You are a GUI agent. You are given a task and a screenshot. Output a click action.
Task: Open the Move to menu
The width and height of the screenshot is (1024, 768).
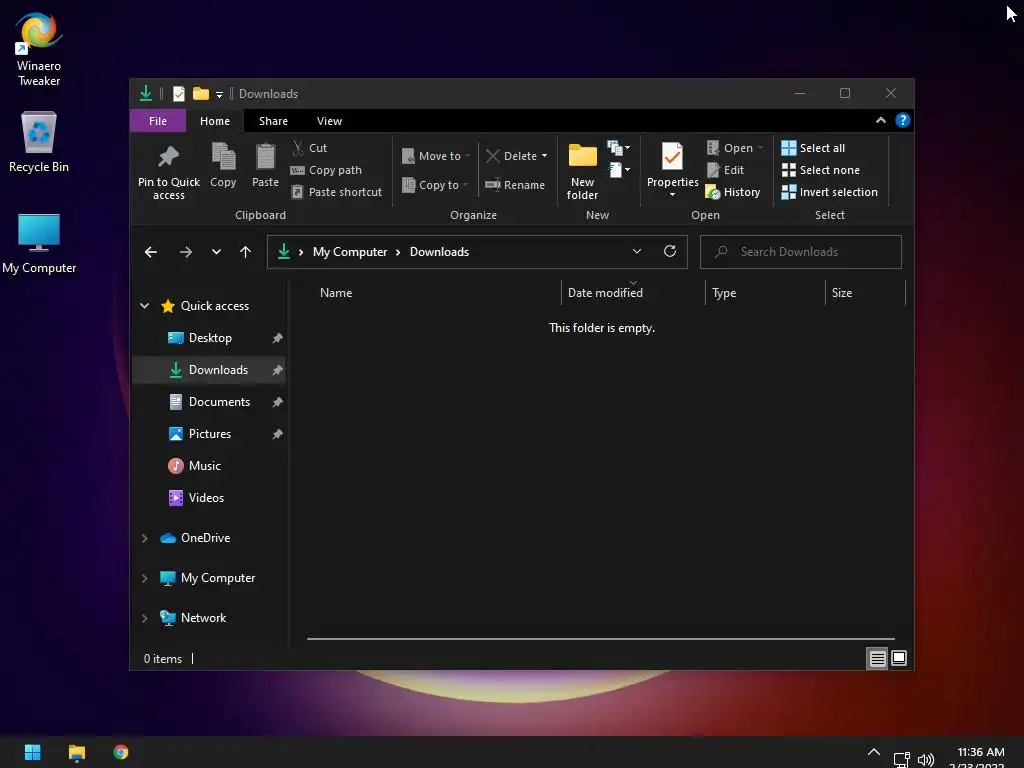(435, 156)
